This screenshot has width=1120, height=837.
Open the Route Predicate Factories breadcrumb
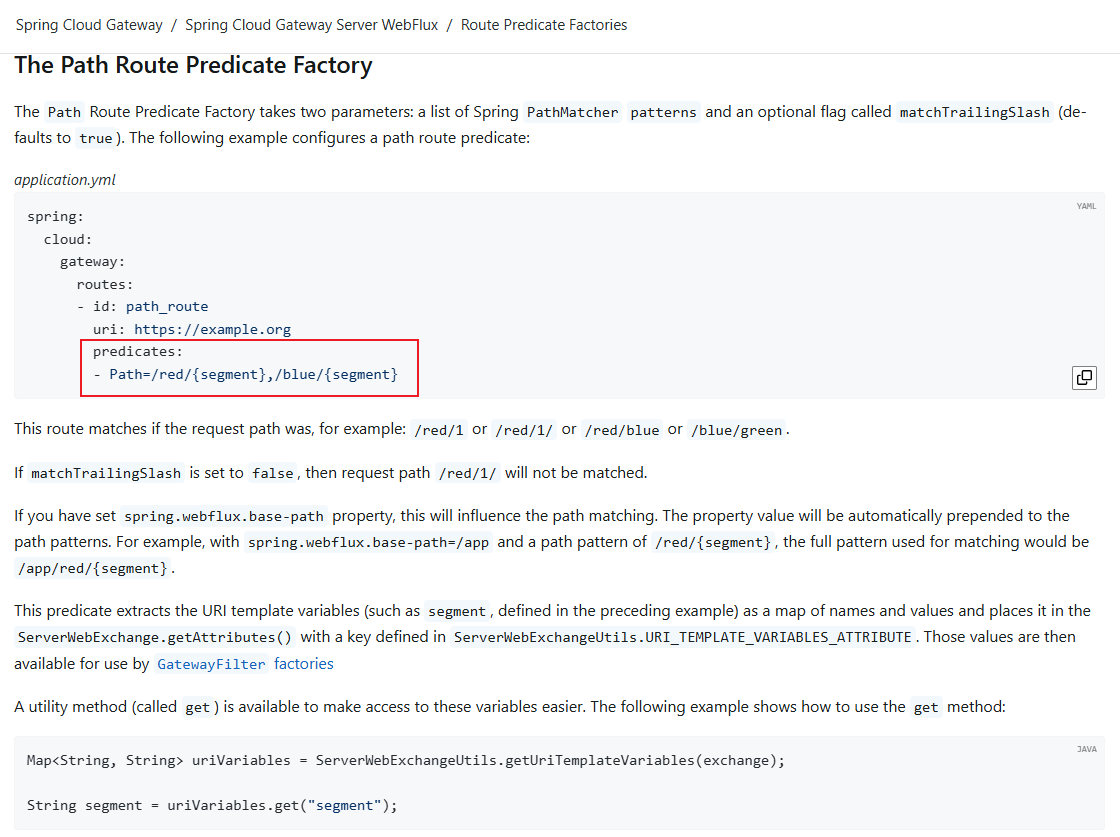[x=544, y=25]
